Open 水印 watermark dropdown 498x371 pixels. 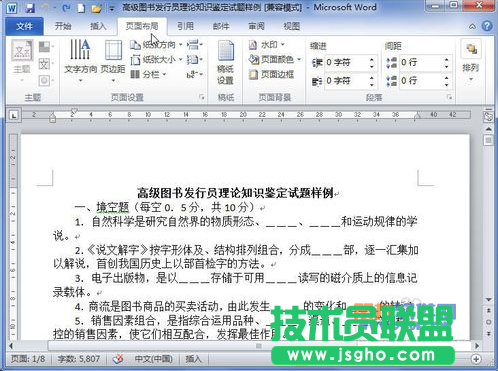[267, 44]
